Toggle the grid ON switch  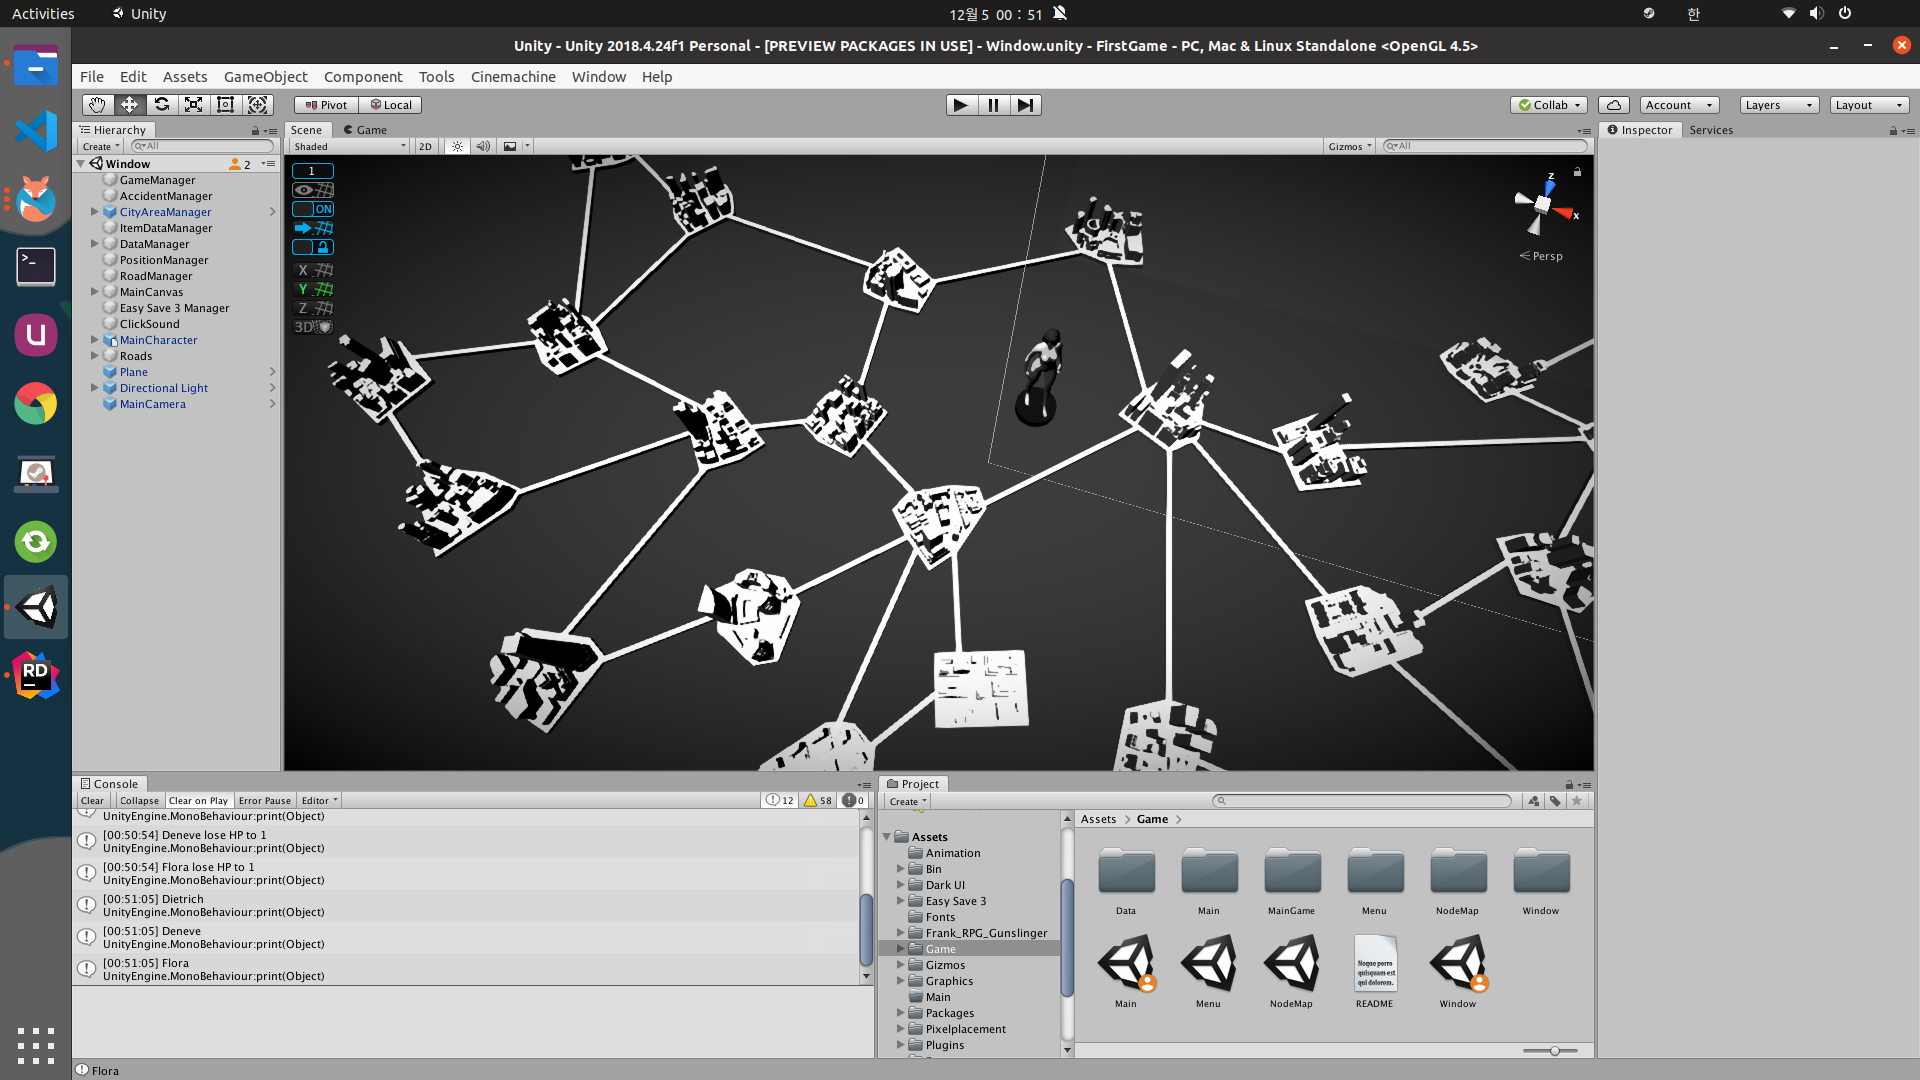click(x=313, y=209)
